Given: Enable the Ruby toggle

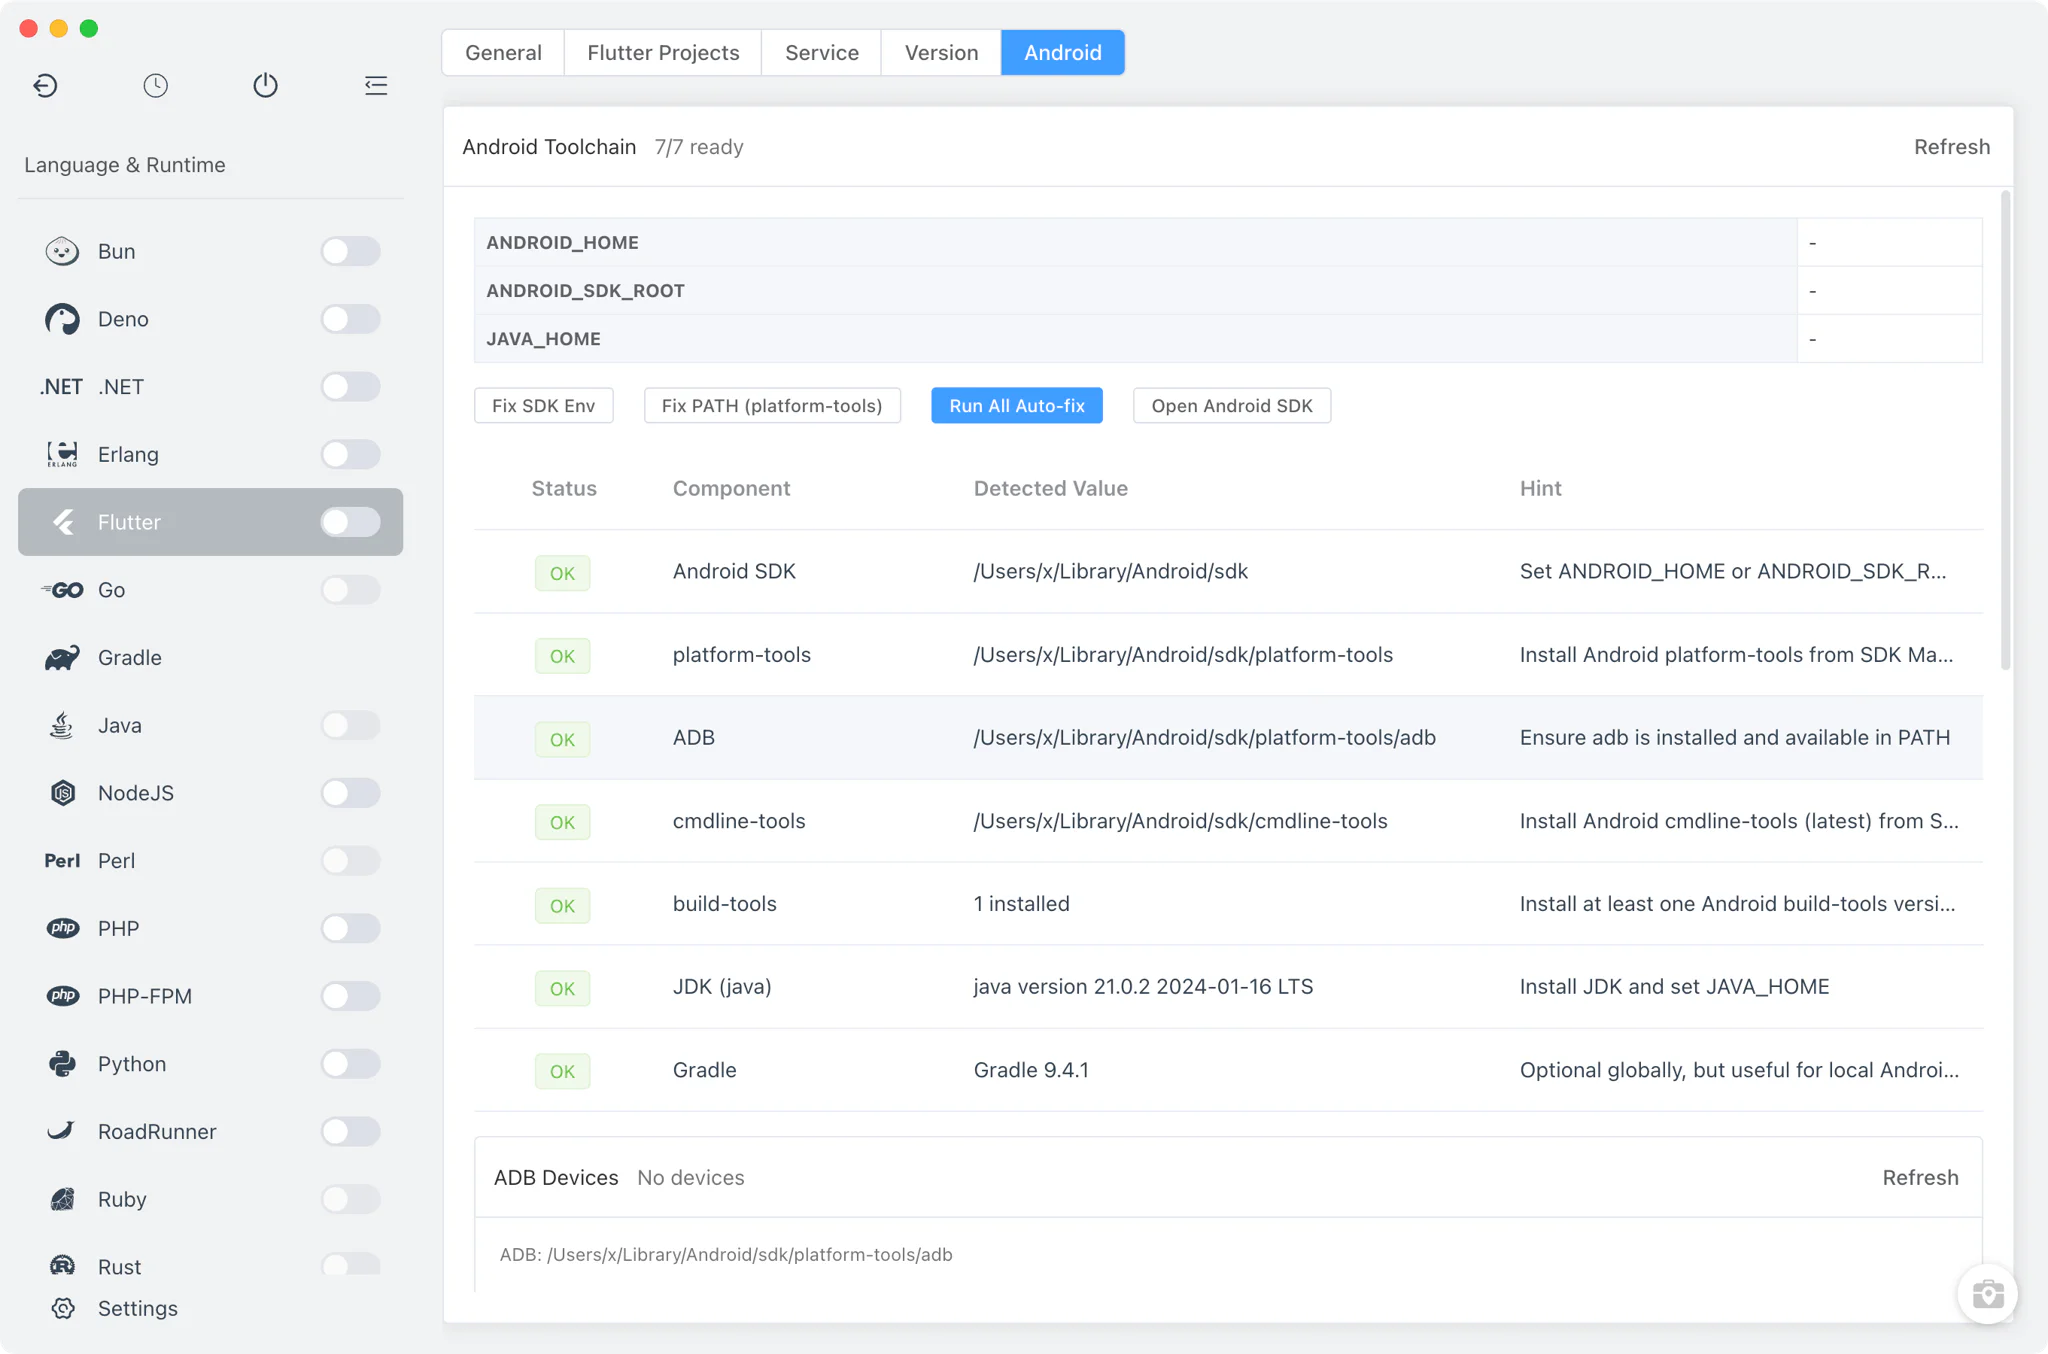Looking at the screenshot, I should [x=350, y=1199].
